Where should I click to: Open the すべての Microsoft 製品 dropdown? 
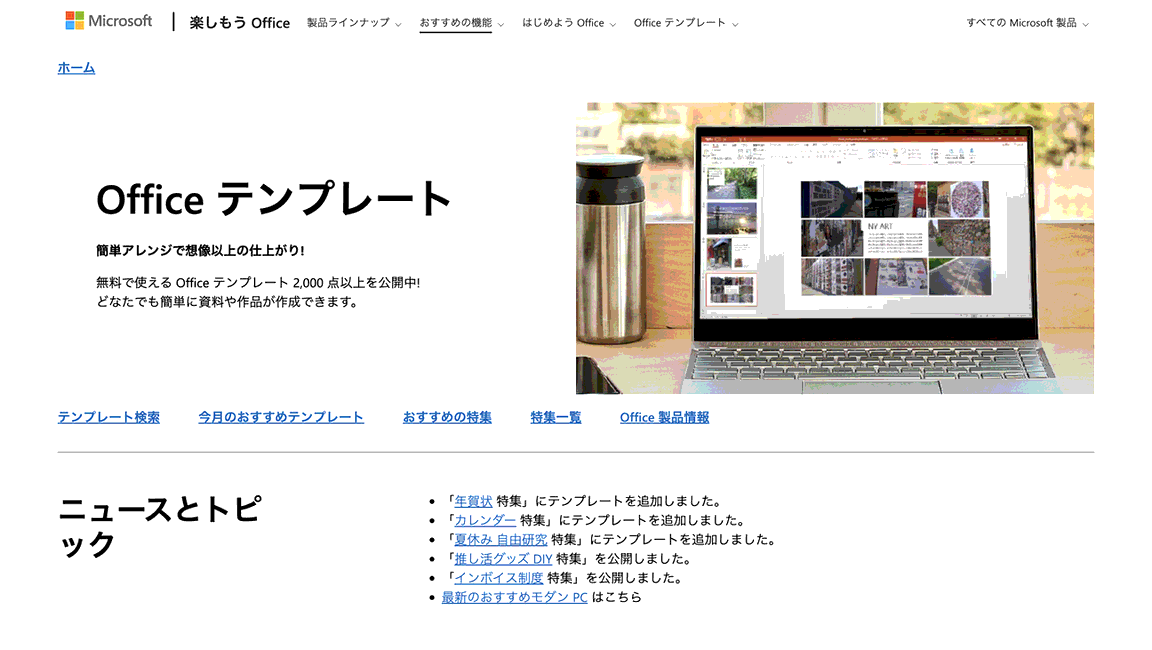[1027, 23]
